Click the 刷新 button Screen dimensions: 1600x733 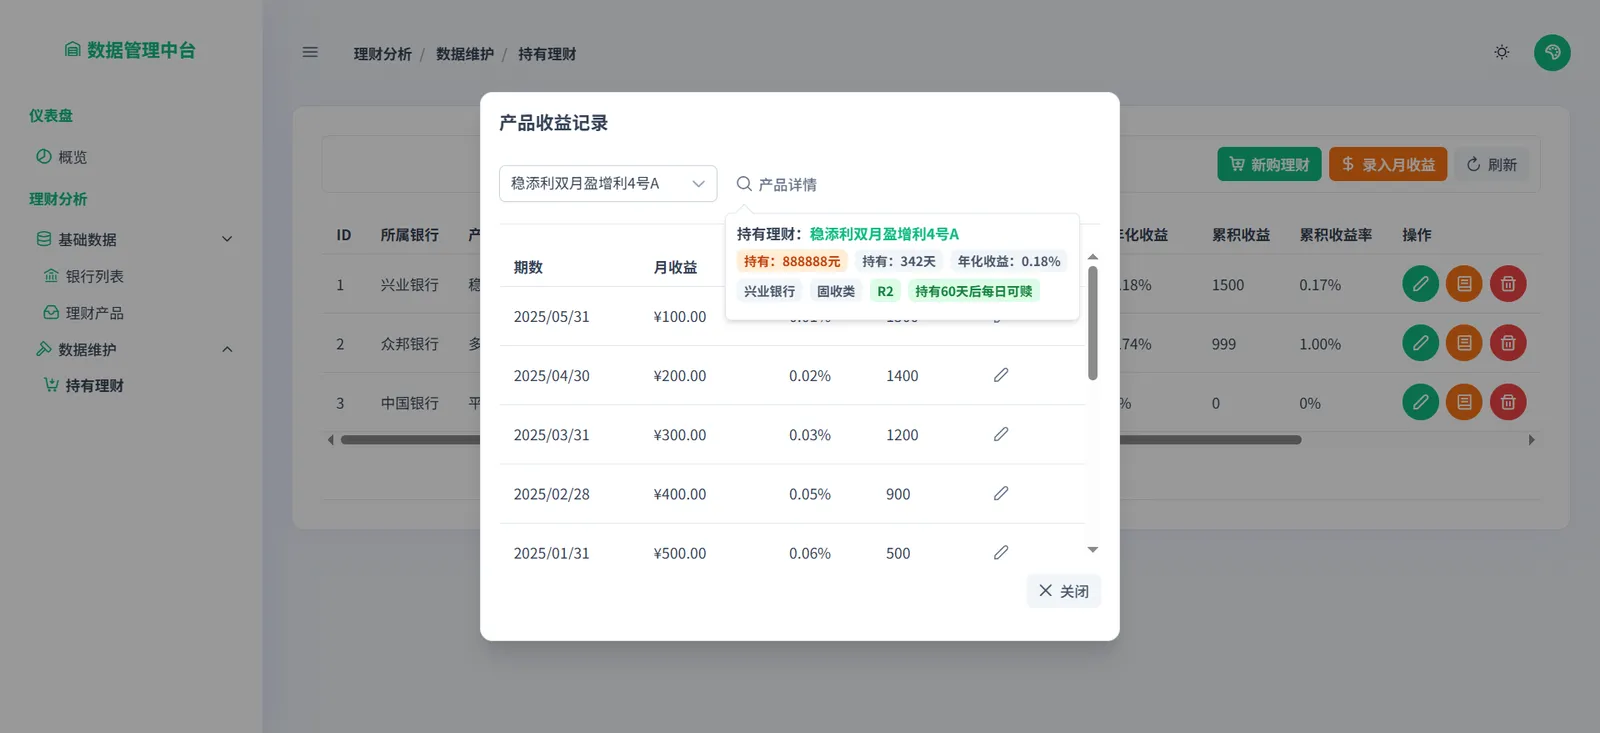tap(1492, 164)
